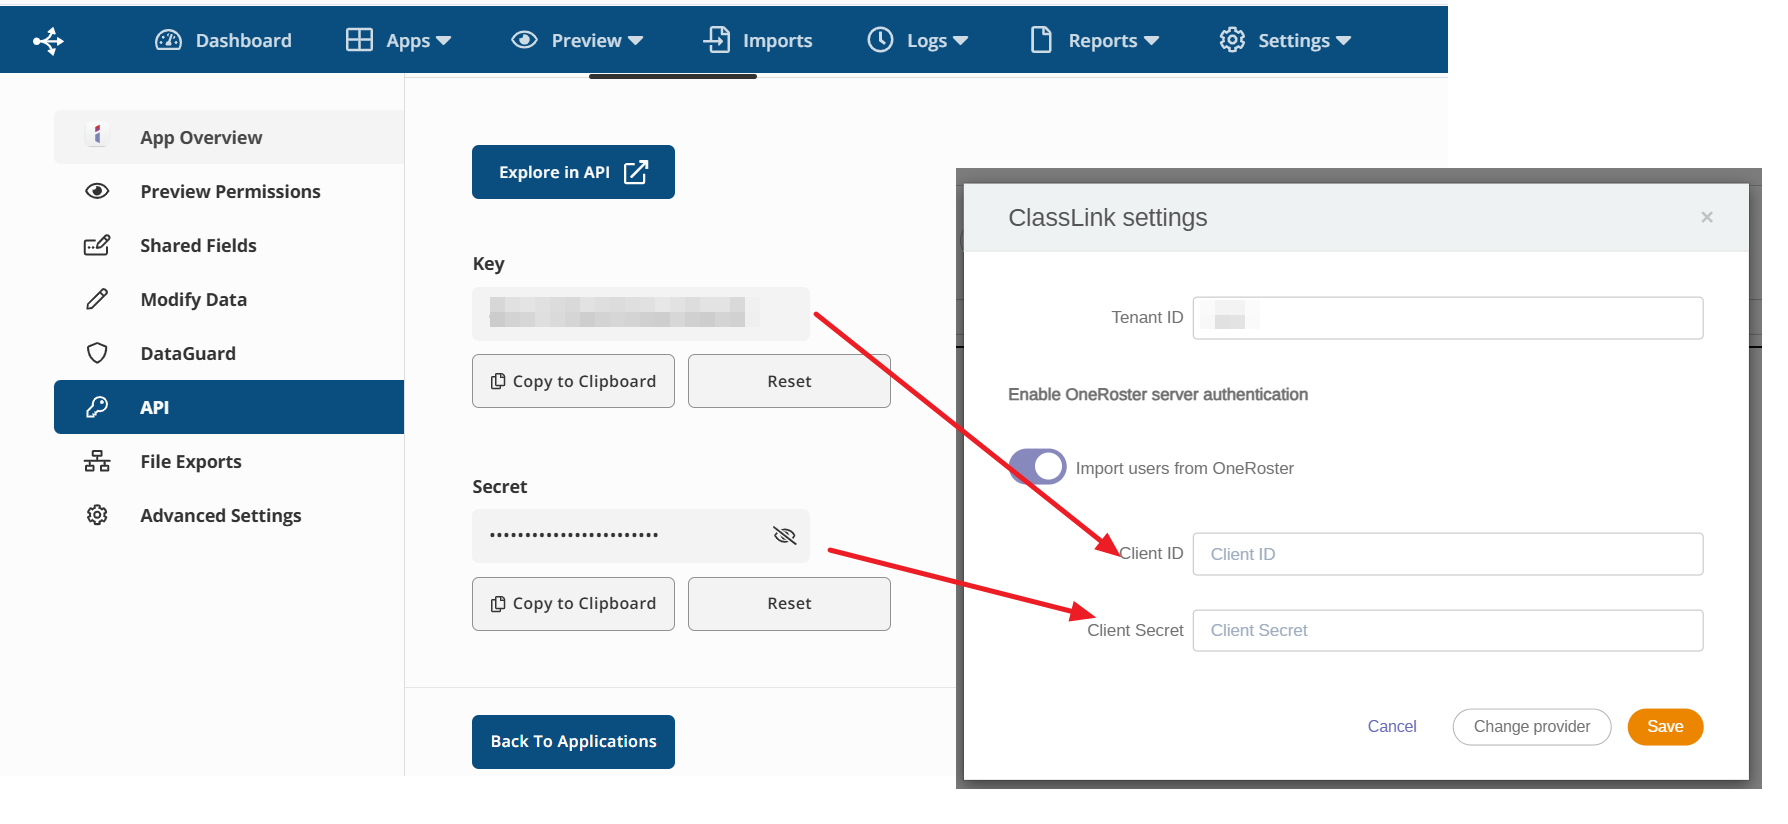The image size is (1788, 824).
Task: Expand the Logs dropdown arrow
Action: [960, 41]
